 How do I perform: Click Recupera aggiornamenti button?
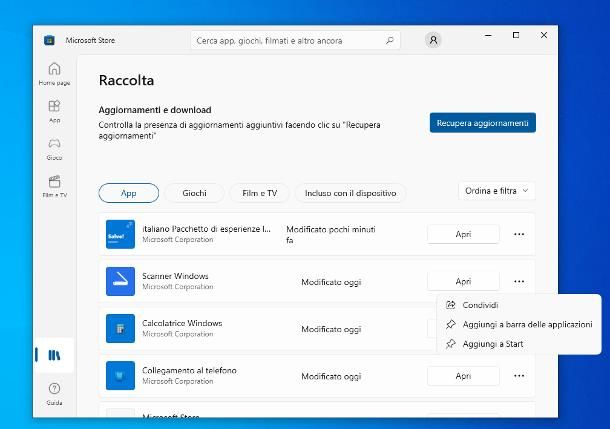[x=482, y=123]
